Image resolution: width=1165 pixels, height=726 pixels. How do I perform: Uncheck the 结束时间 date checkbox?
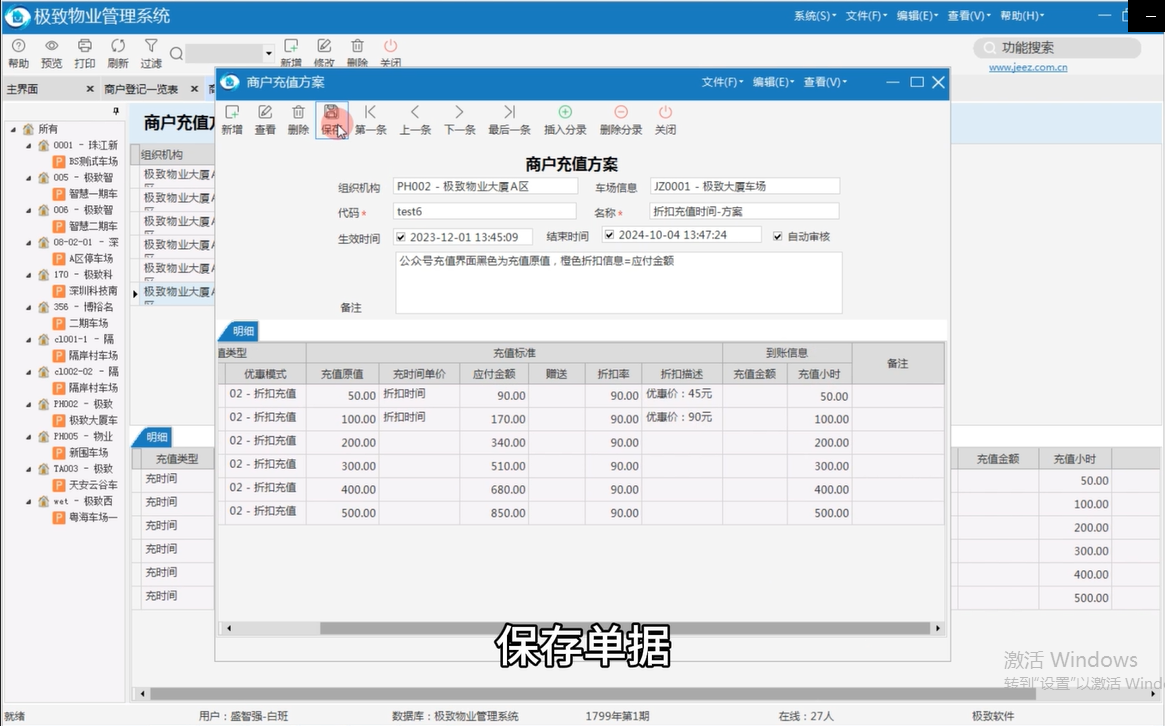click(610, 235)
